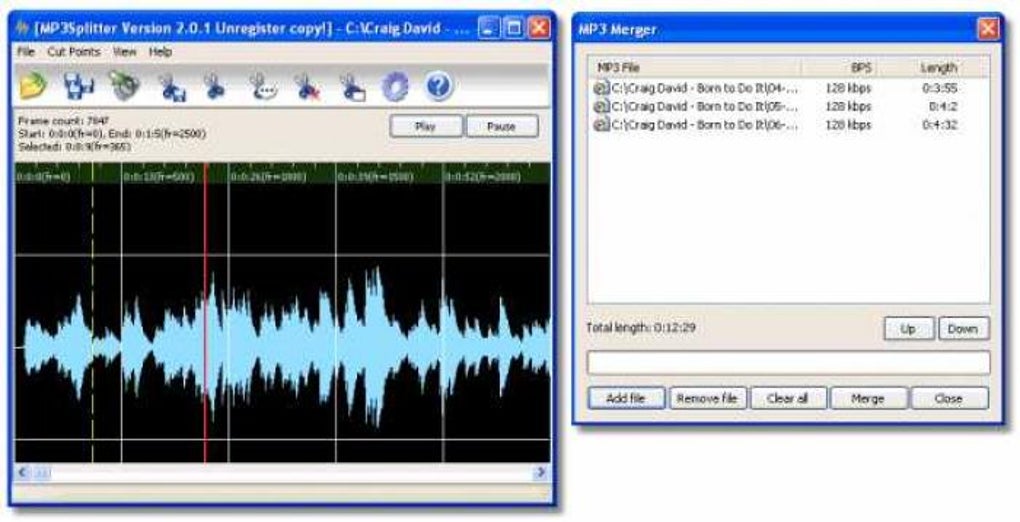Click the waveform scrollbar right arrow

541,473
